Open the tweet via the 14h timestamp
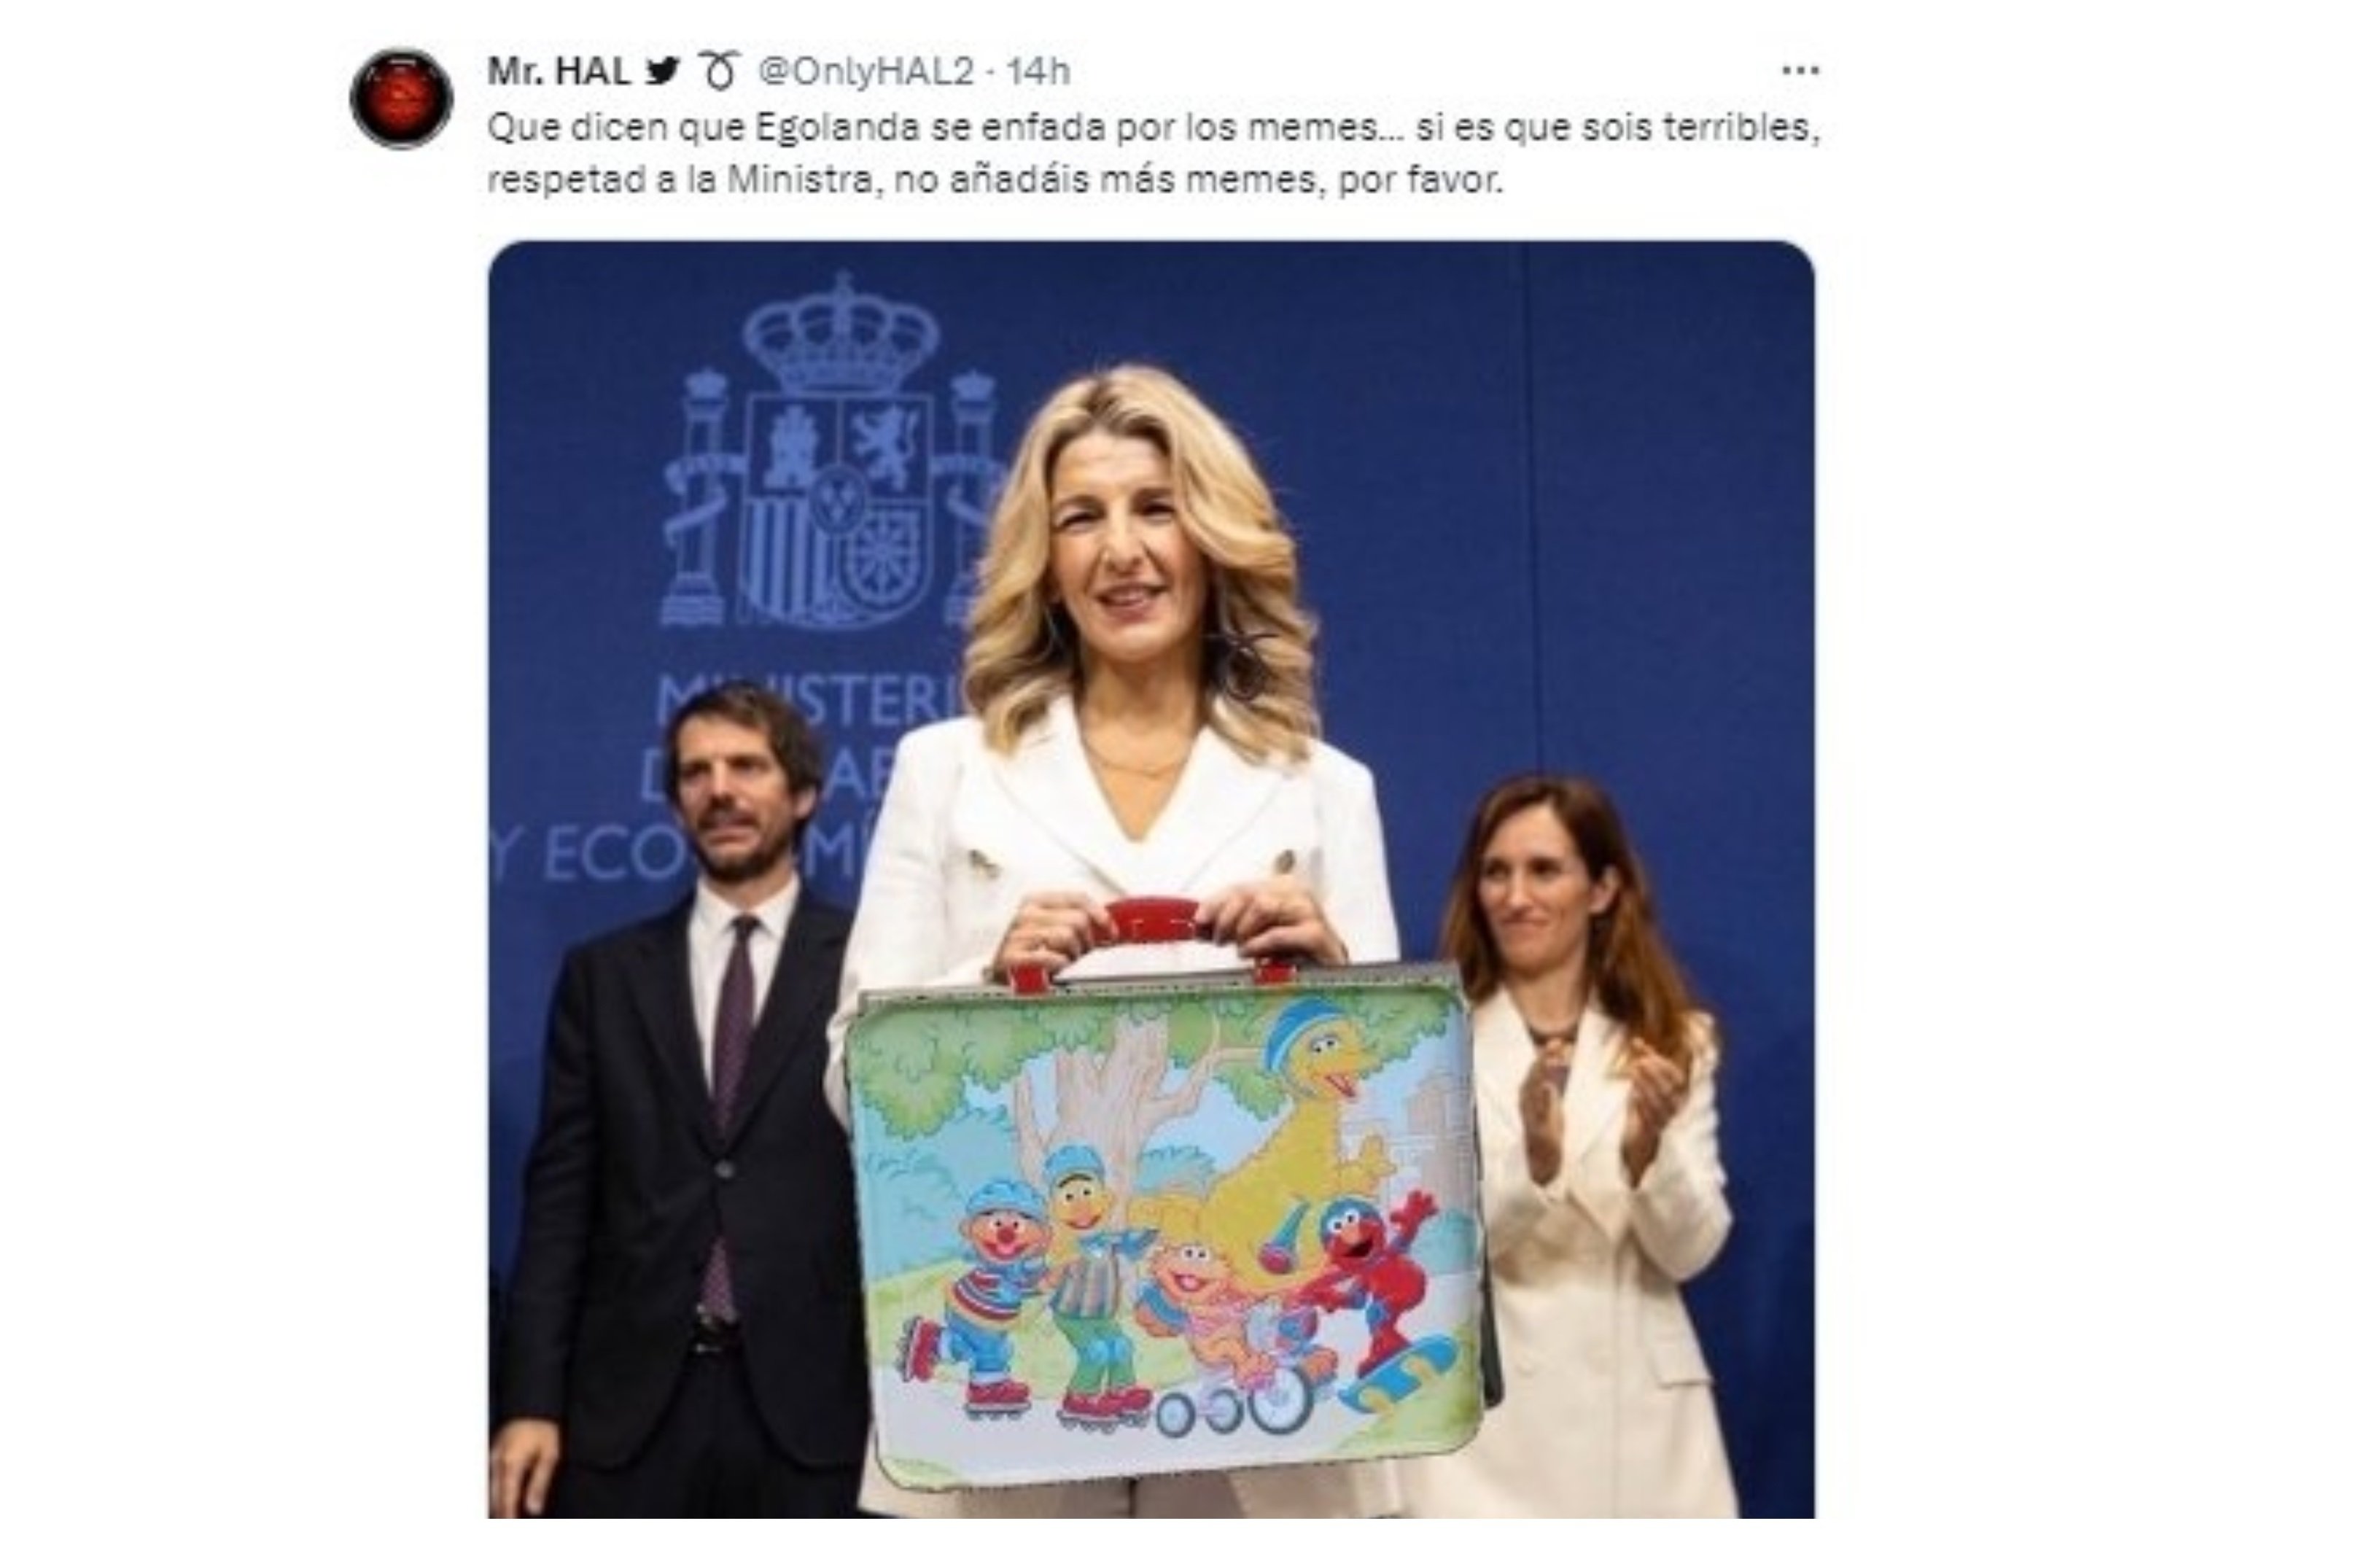This screenshot has height=1548, width=2380. point(1038,71)
